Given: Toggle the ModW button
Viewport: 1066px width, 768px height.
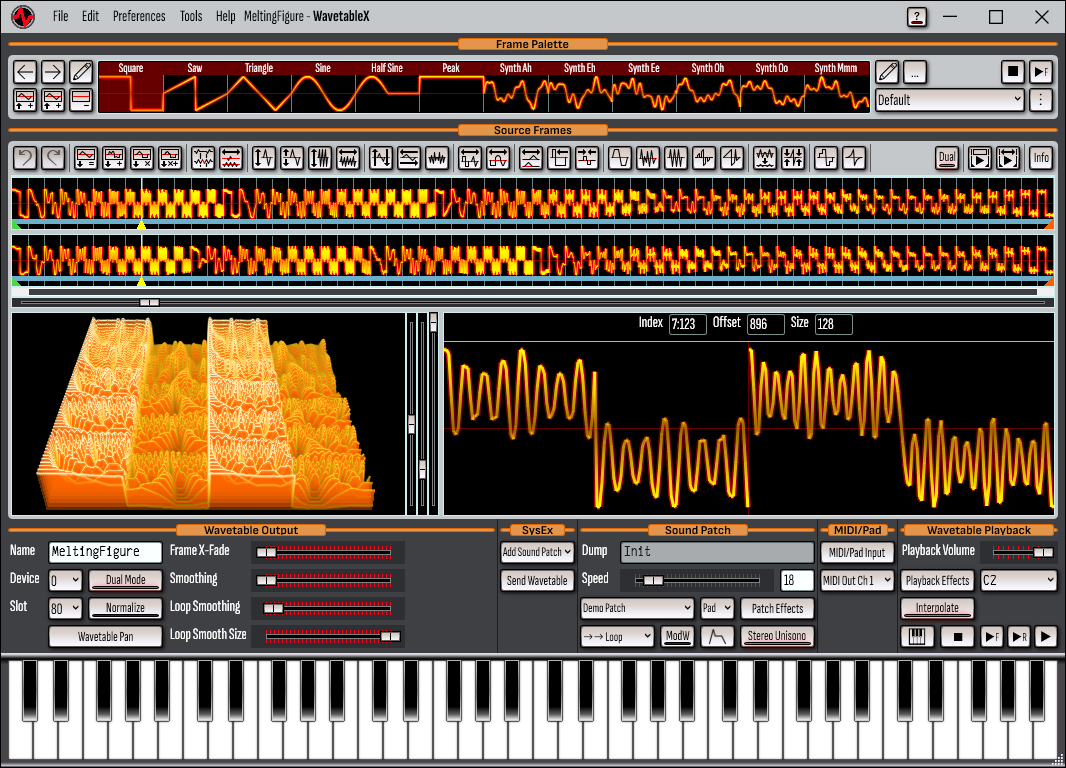Looking at the screenshot, I should click(x=677, y=636).
